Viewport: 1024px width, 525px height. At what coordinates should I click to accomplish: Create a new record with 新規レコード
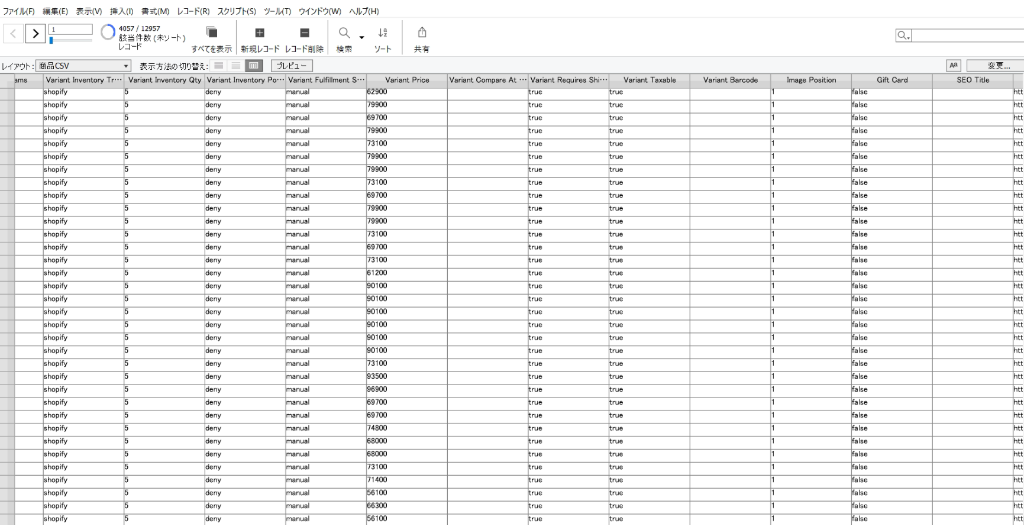(x=261, y=33)
